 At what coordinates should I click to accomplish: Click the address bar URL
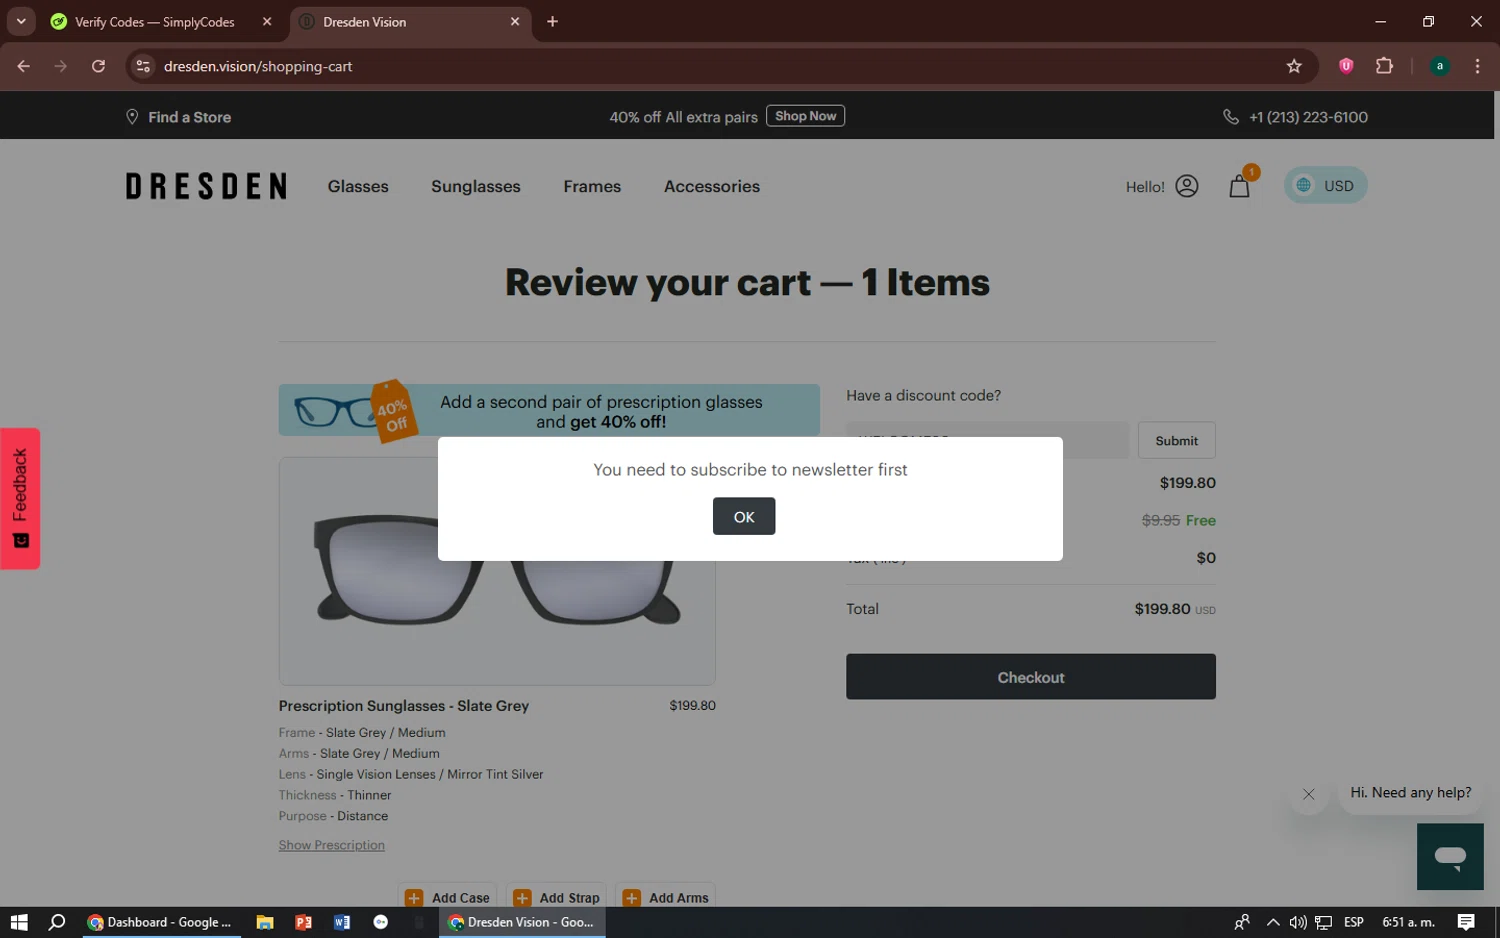click(x=258, y=66)
